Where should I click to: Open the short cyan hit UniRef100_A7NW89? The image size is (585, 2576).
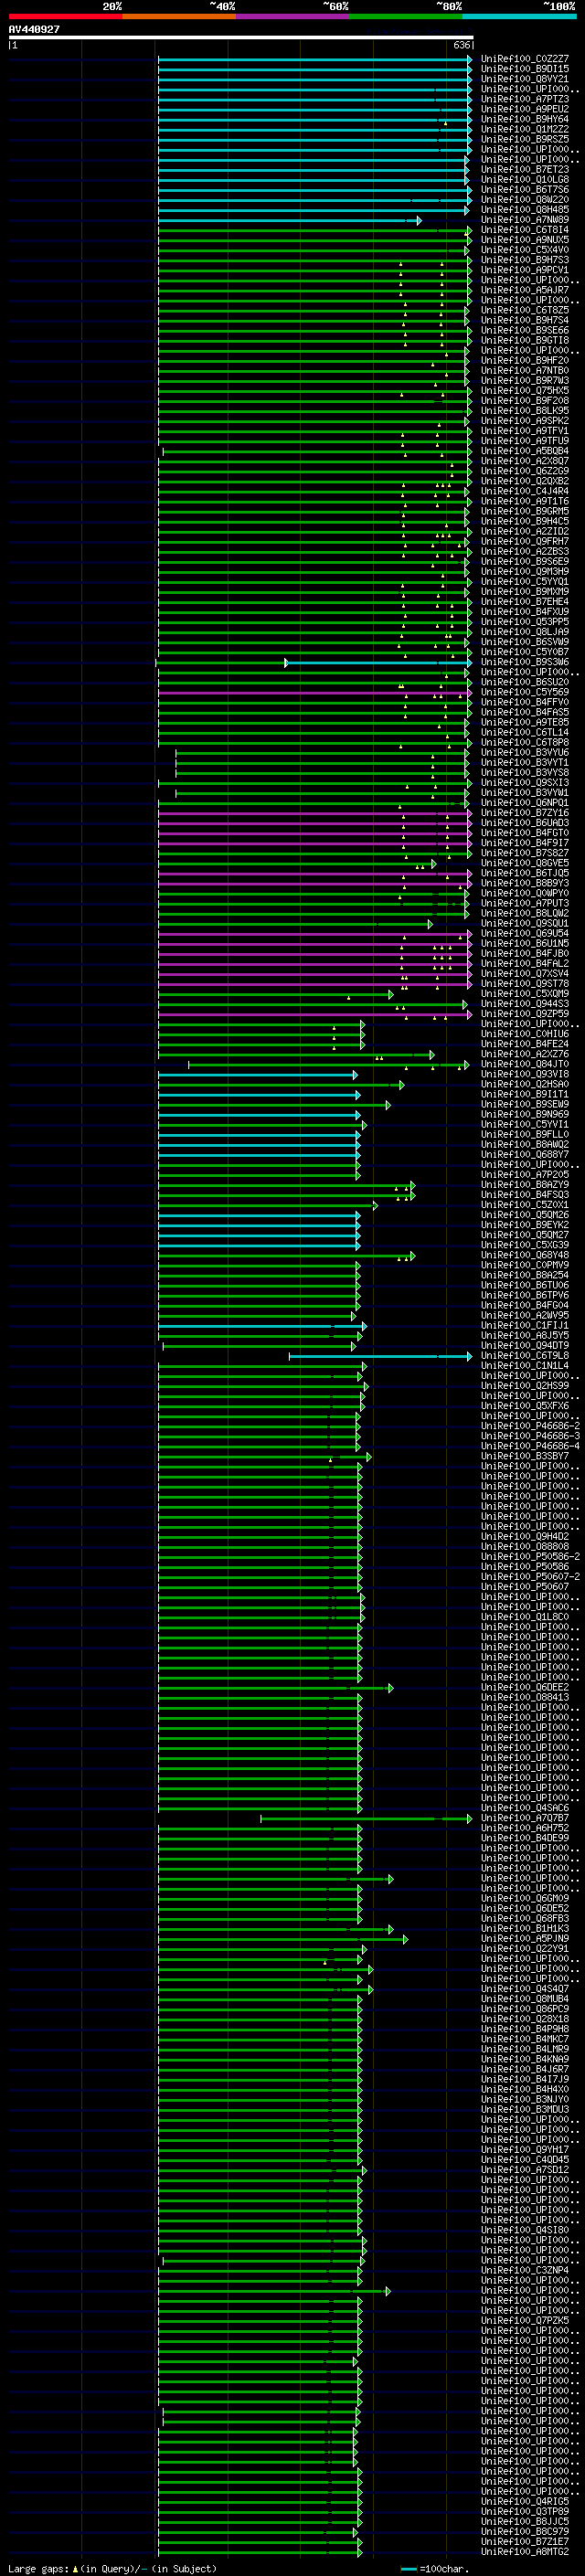tap(524, 220)
